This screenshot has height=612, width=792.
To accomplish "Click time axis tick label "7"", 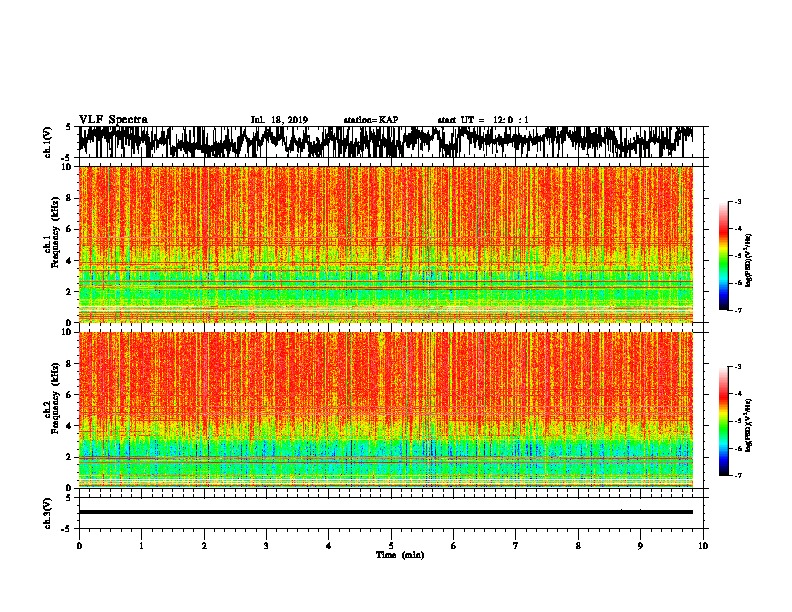I will click(x=516, y=546).
